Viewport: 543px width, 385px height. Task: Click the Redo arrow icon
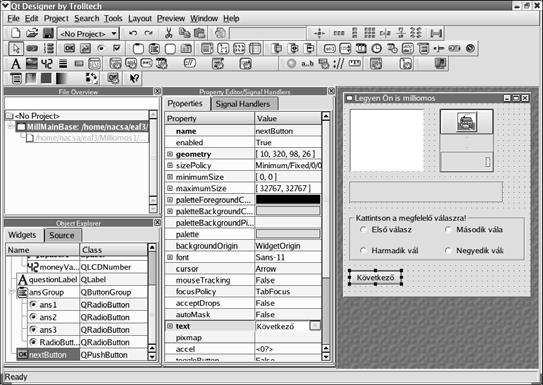coord(149,33)
